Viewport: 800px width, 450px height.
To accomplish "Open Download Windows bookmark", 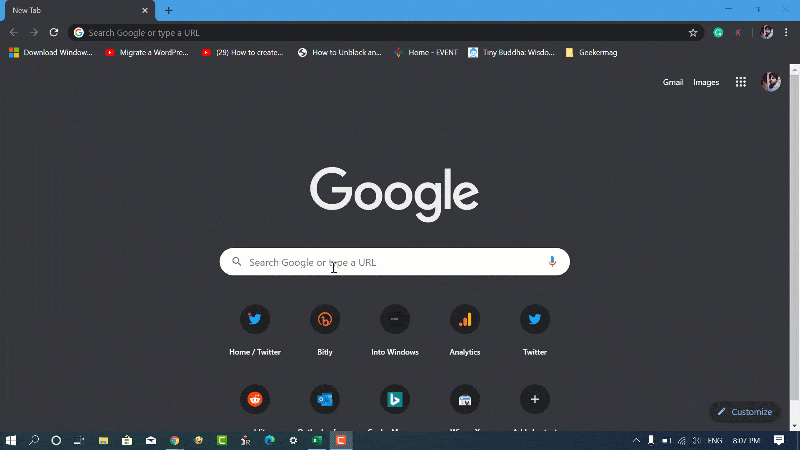I will click(51, 53).
